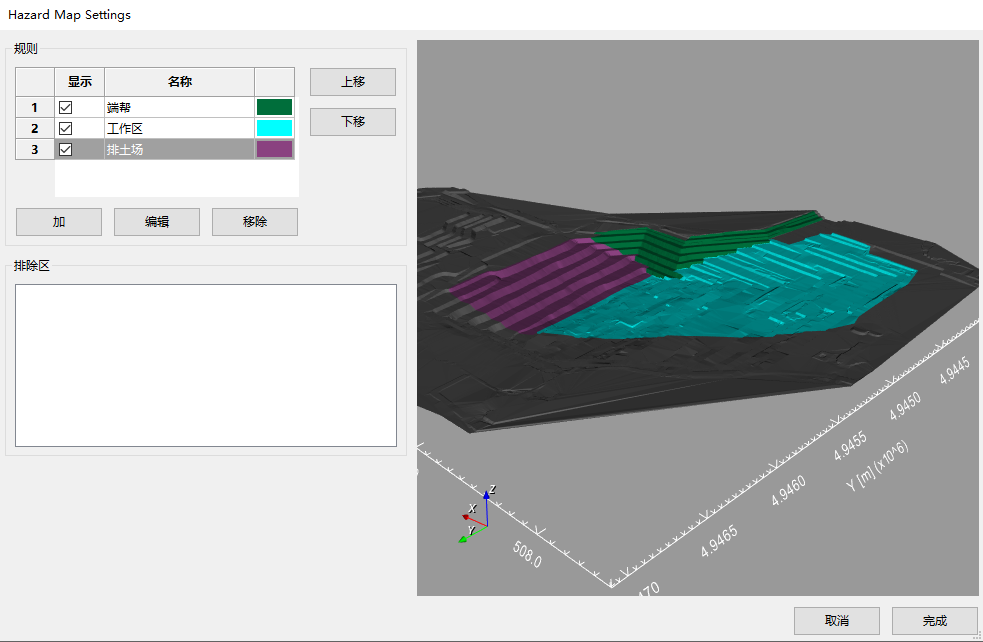
Task: Select the 端帮 rule name cell
Action: 179,107
